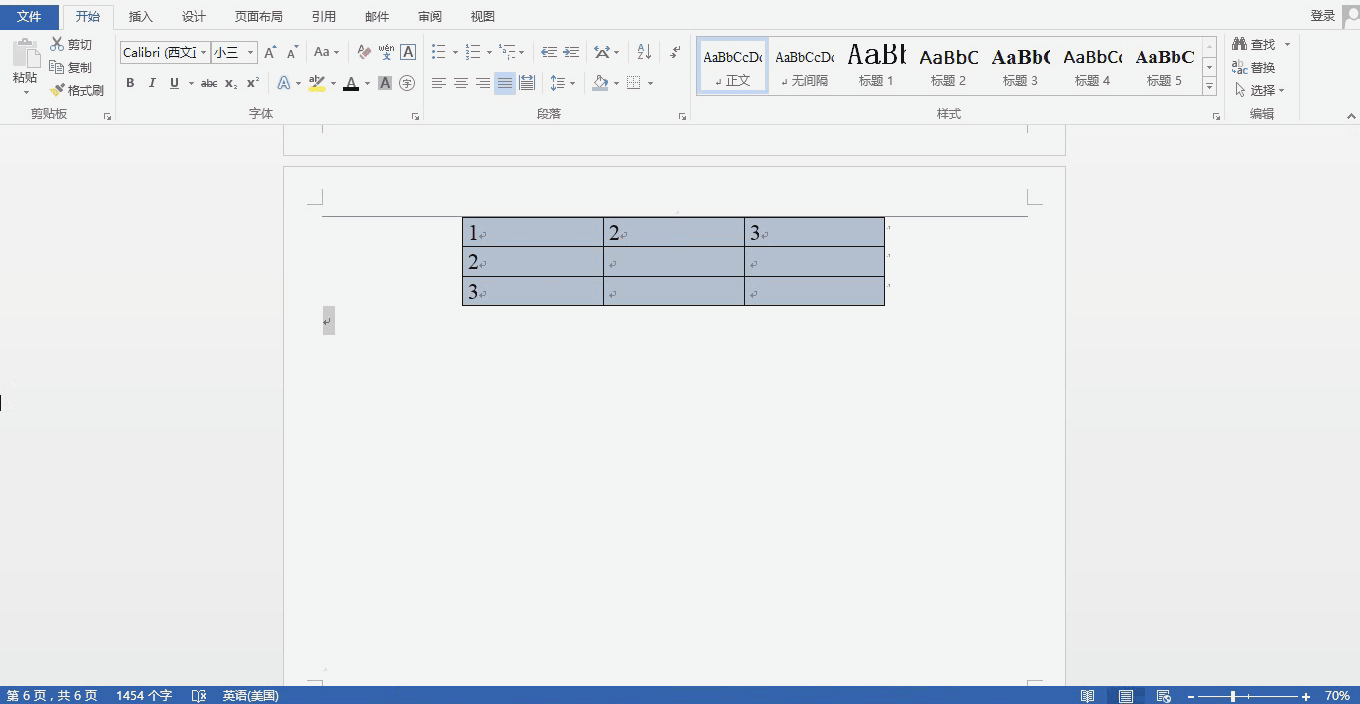This screenshot has width=1360, height=704.
Task: Apply distributed alignment
Action: pyautogui.click(x=527, y=83)
